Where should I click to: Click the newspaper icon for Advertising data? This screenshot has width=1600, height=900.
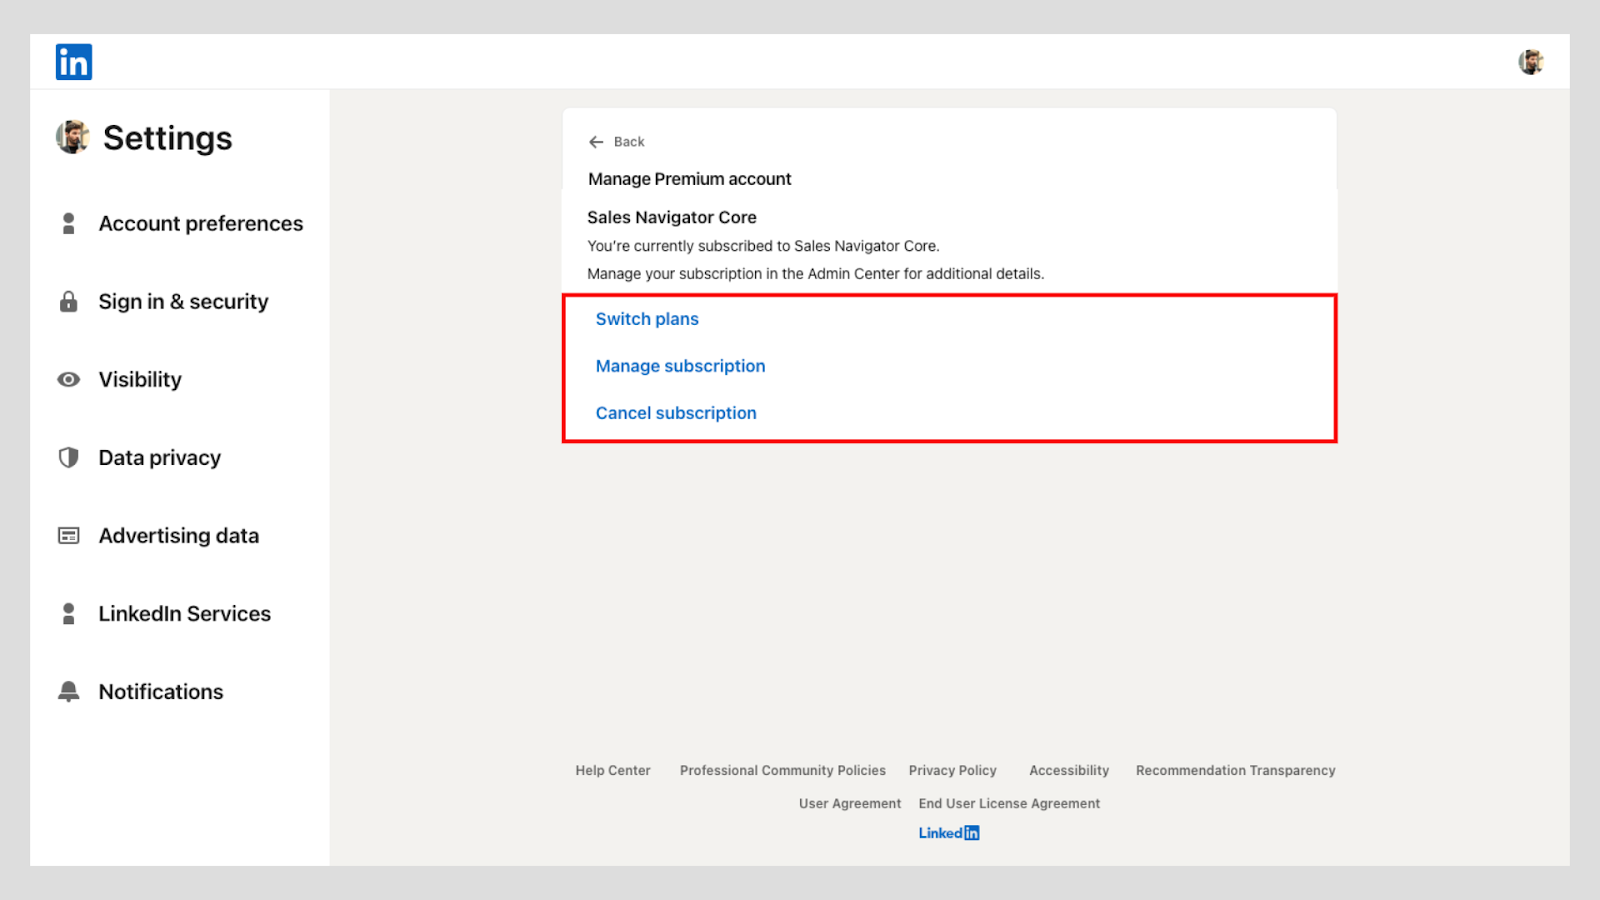(68, 535)
